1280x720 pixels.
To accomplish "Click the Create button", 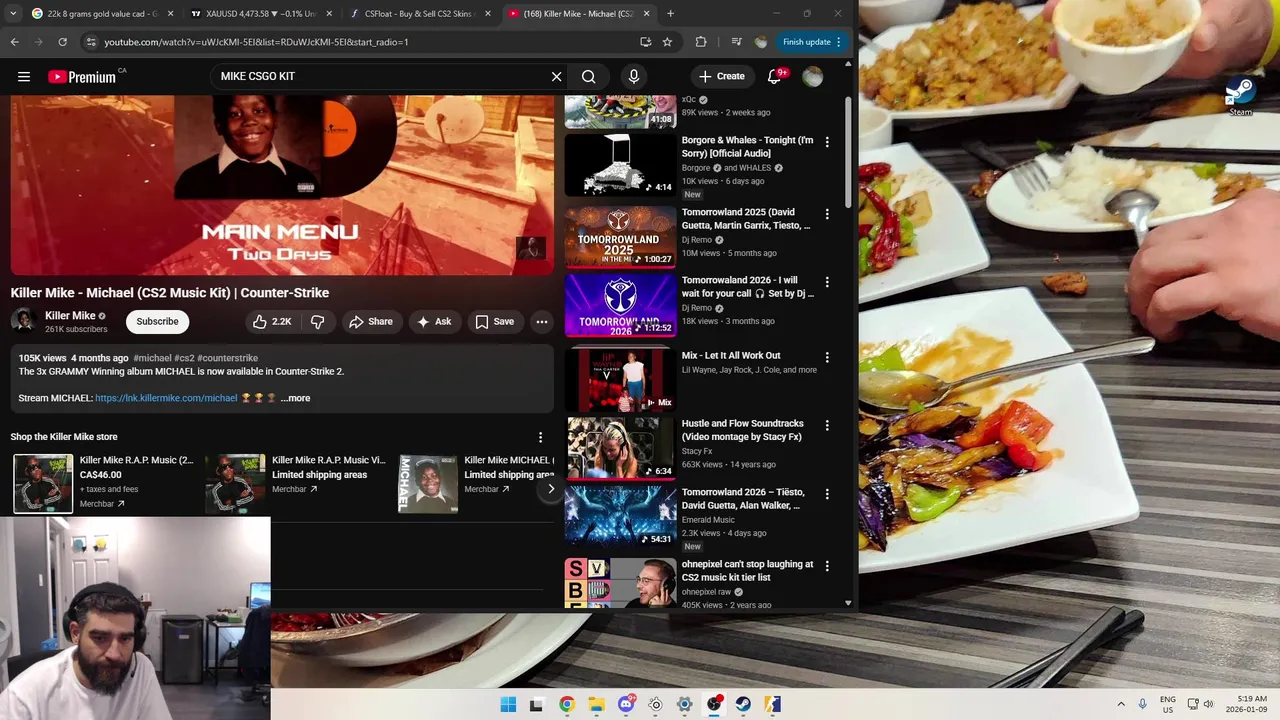I will click(x=722, y=76).
